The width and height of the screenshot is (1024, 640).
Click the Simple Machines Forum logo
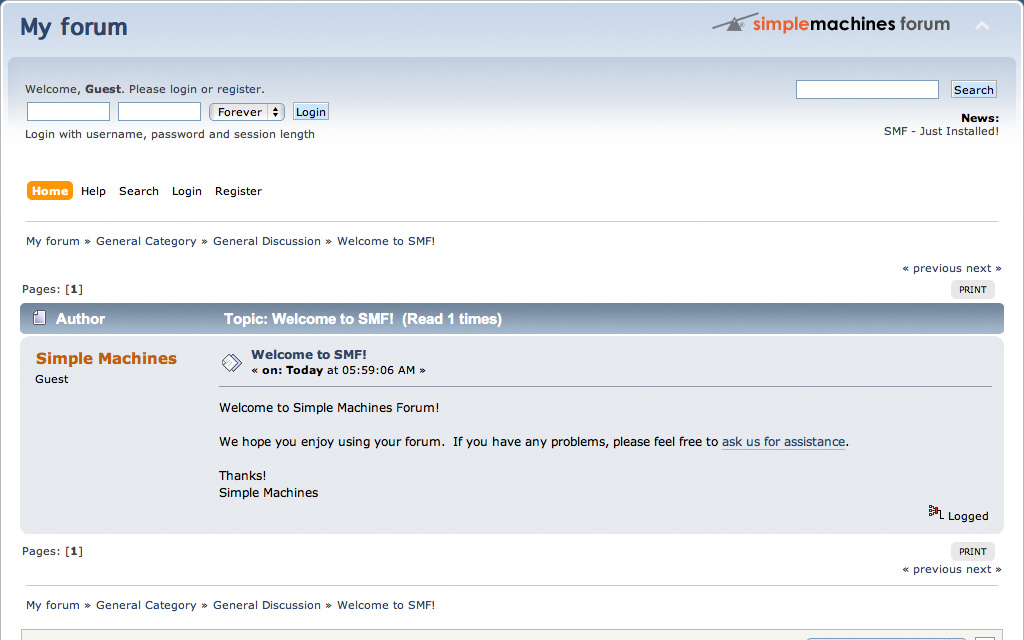[831, 23]
